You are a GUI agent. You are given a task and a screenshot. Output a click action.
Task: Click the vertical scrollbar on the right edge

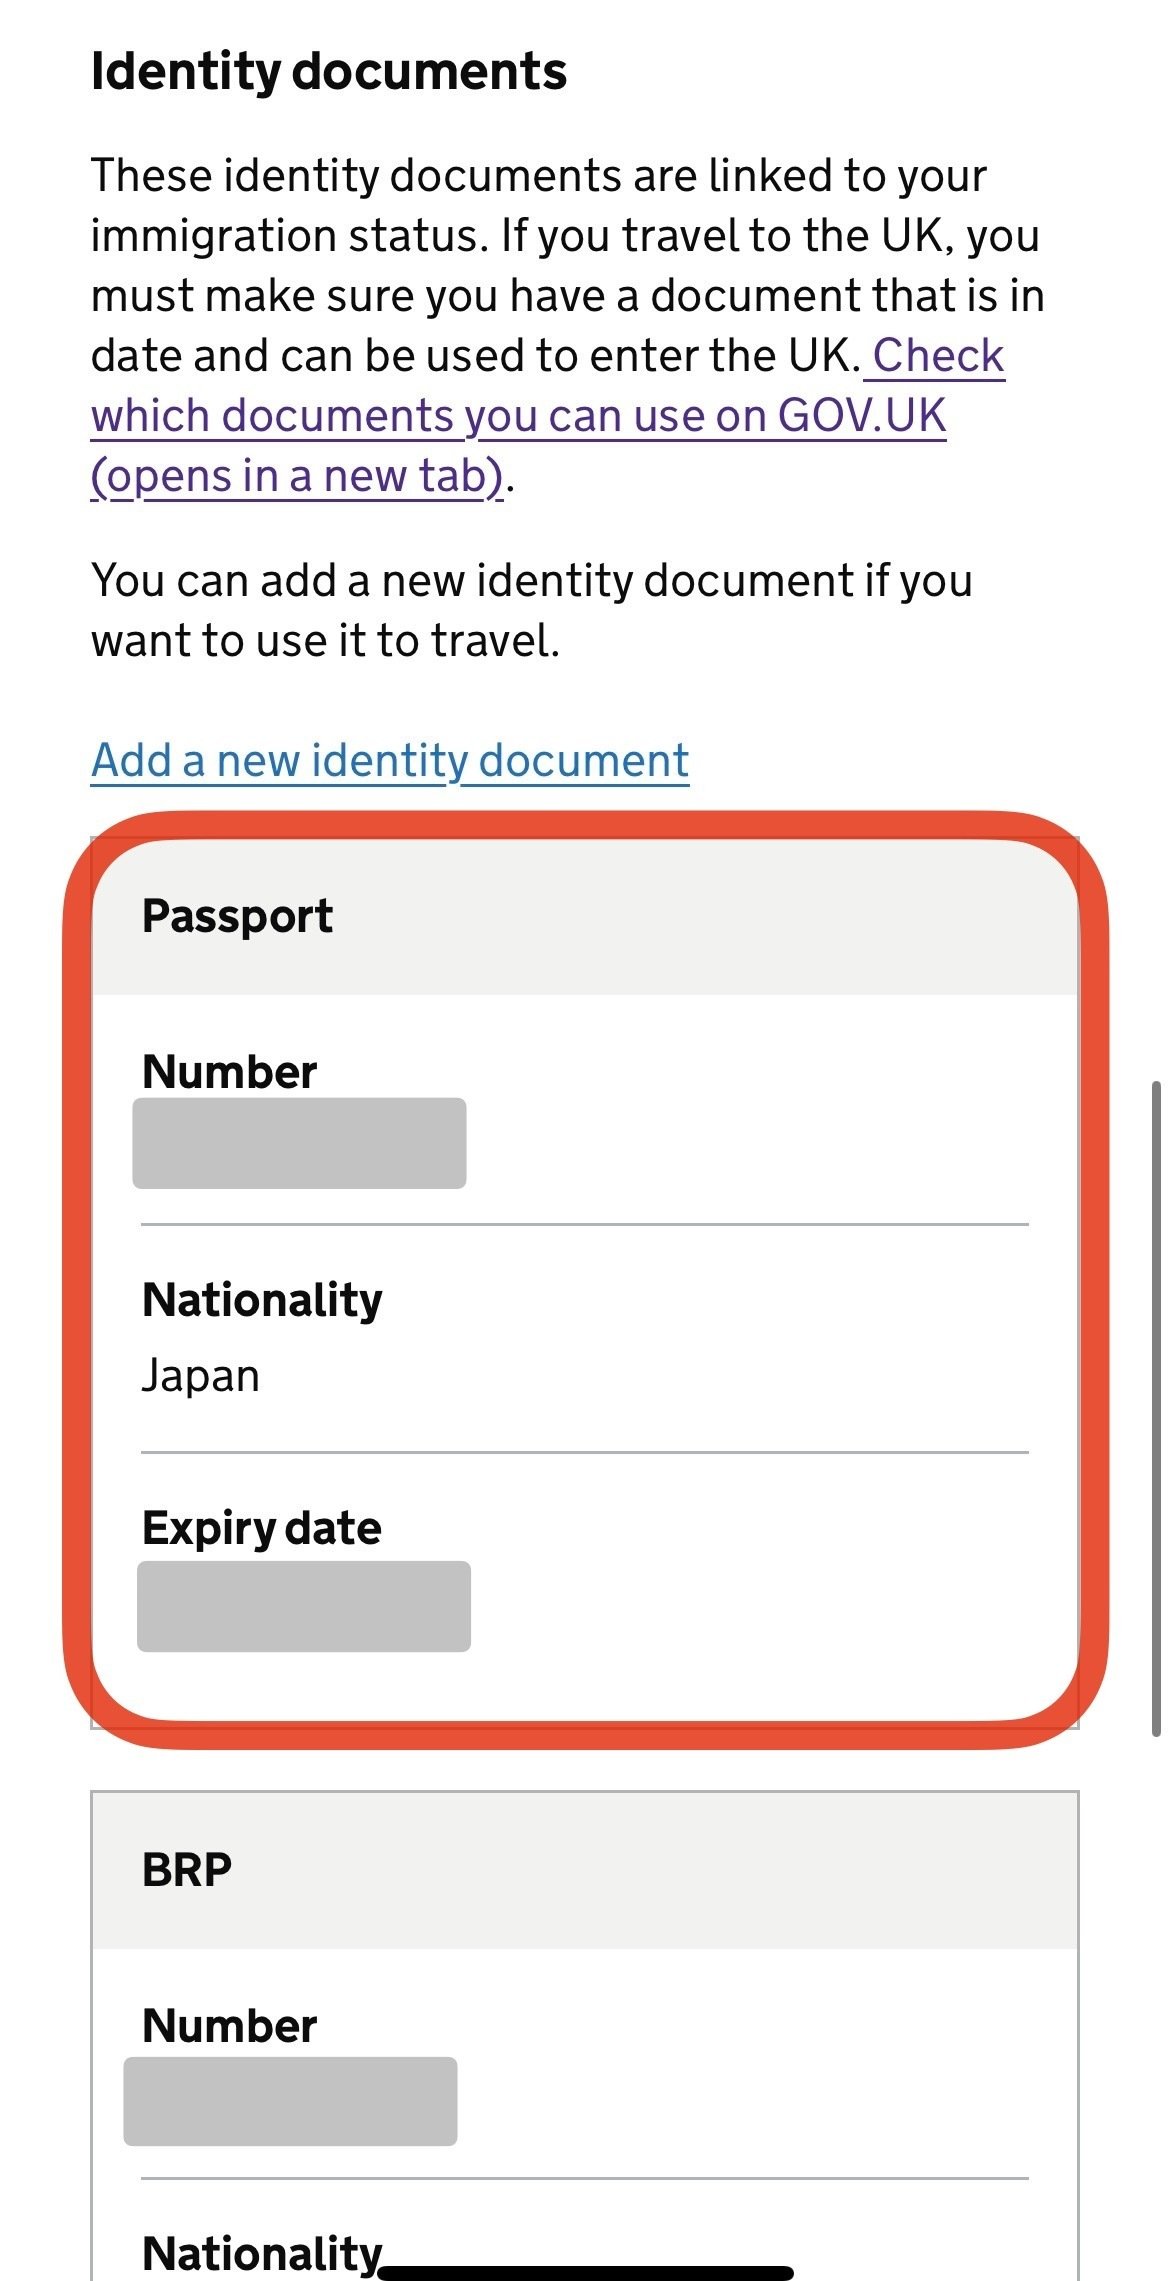tap(1156, 1408)
